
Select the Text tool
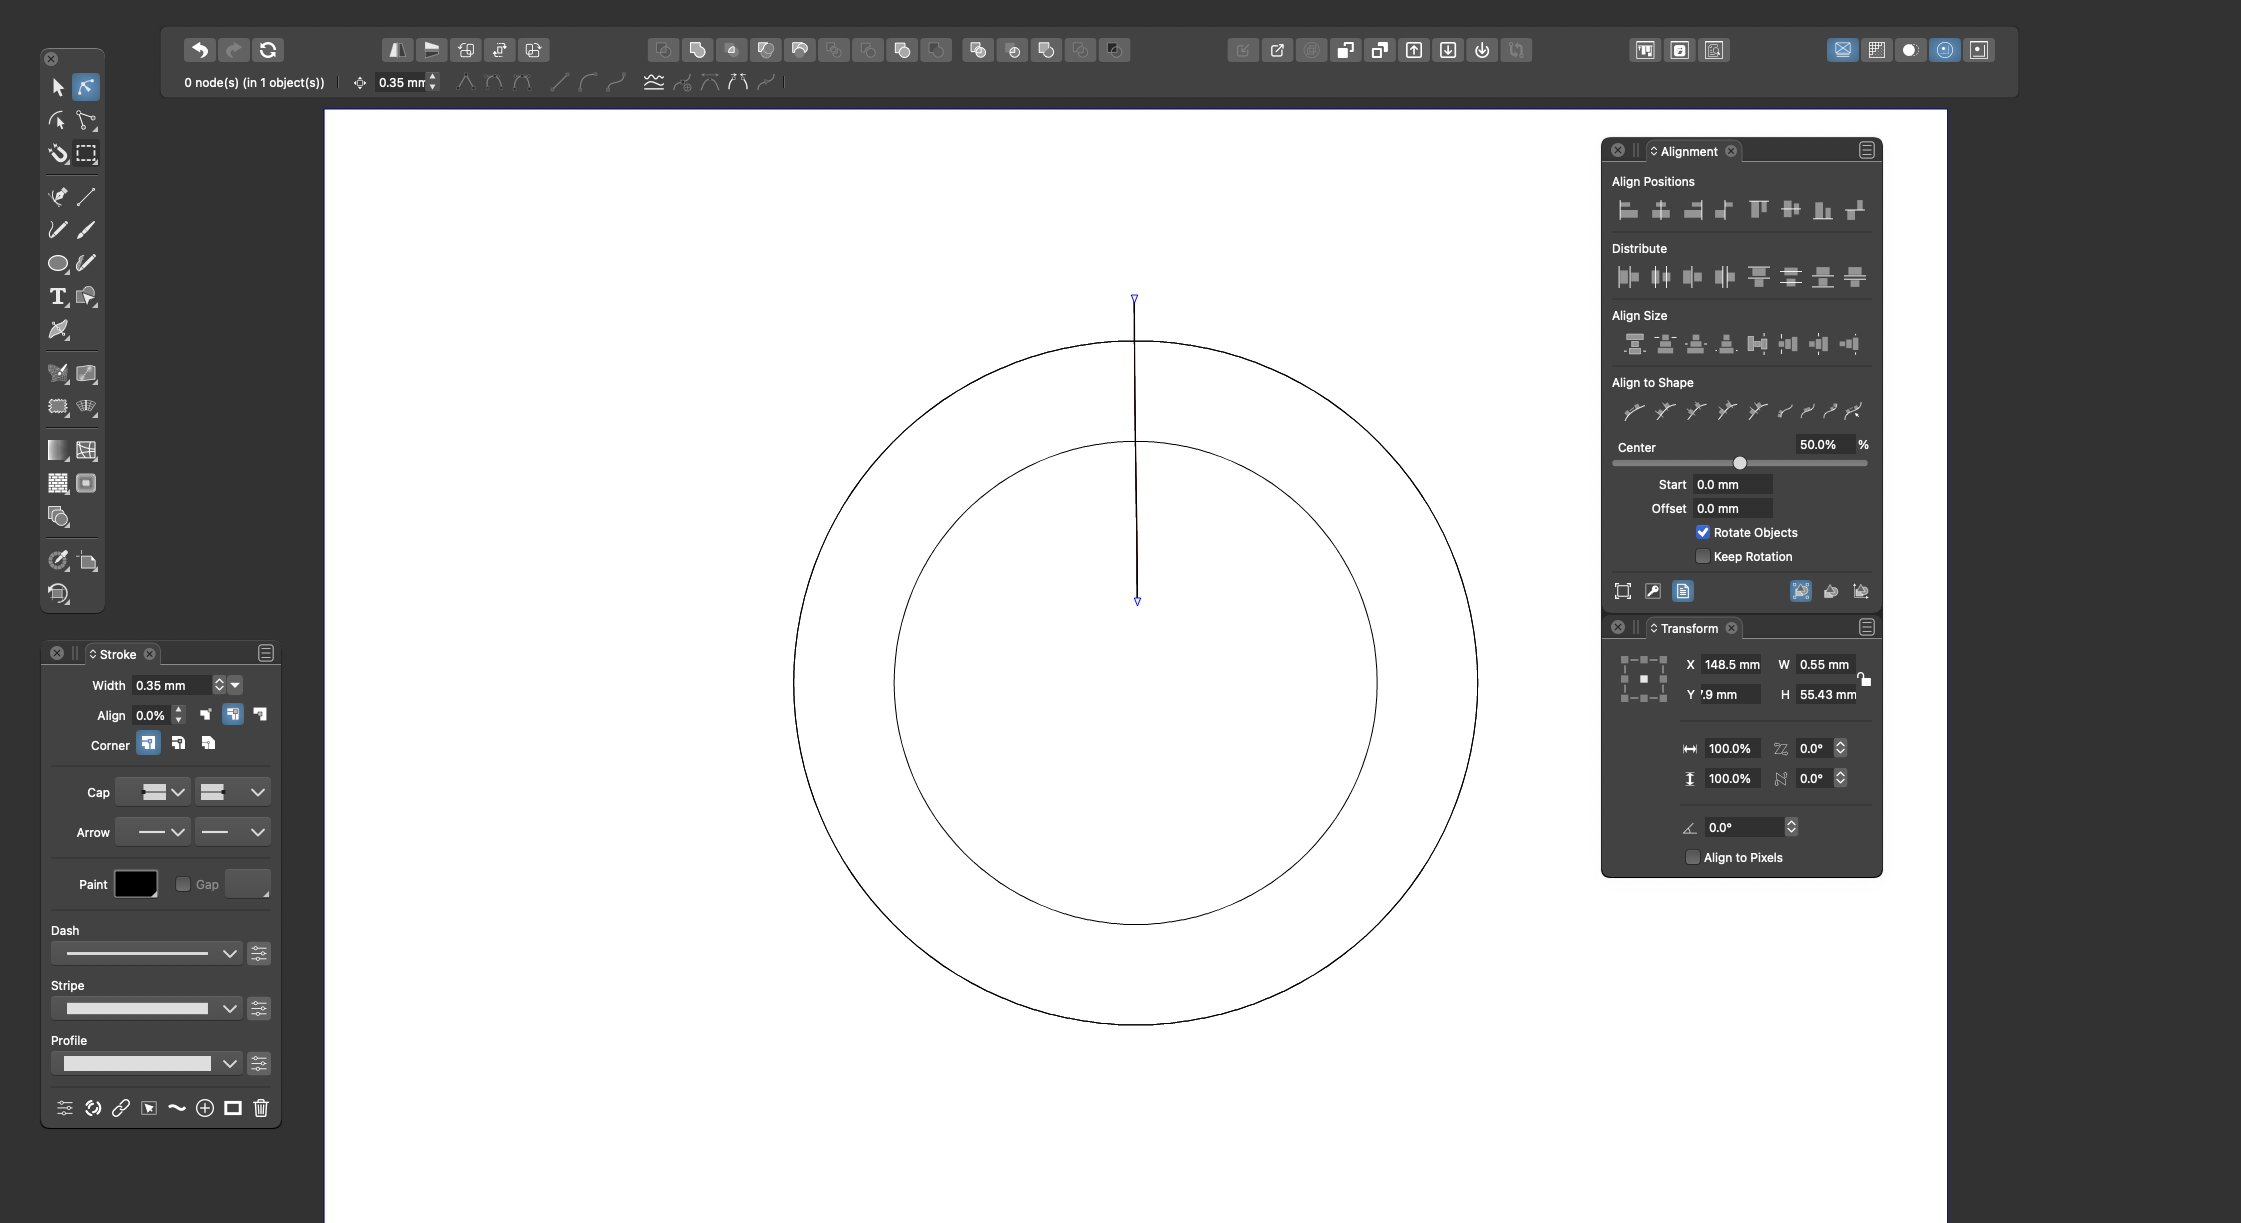pyautogui.click(x=57, y=297)
